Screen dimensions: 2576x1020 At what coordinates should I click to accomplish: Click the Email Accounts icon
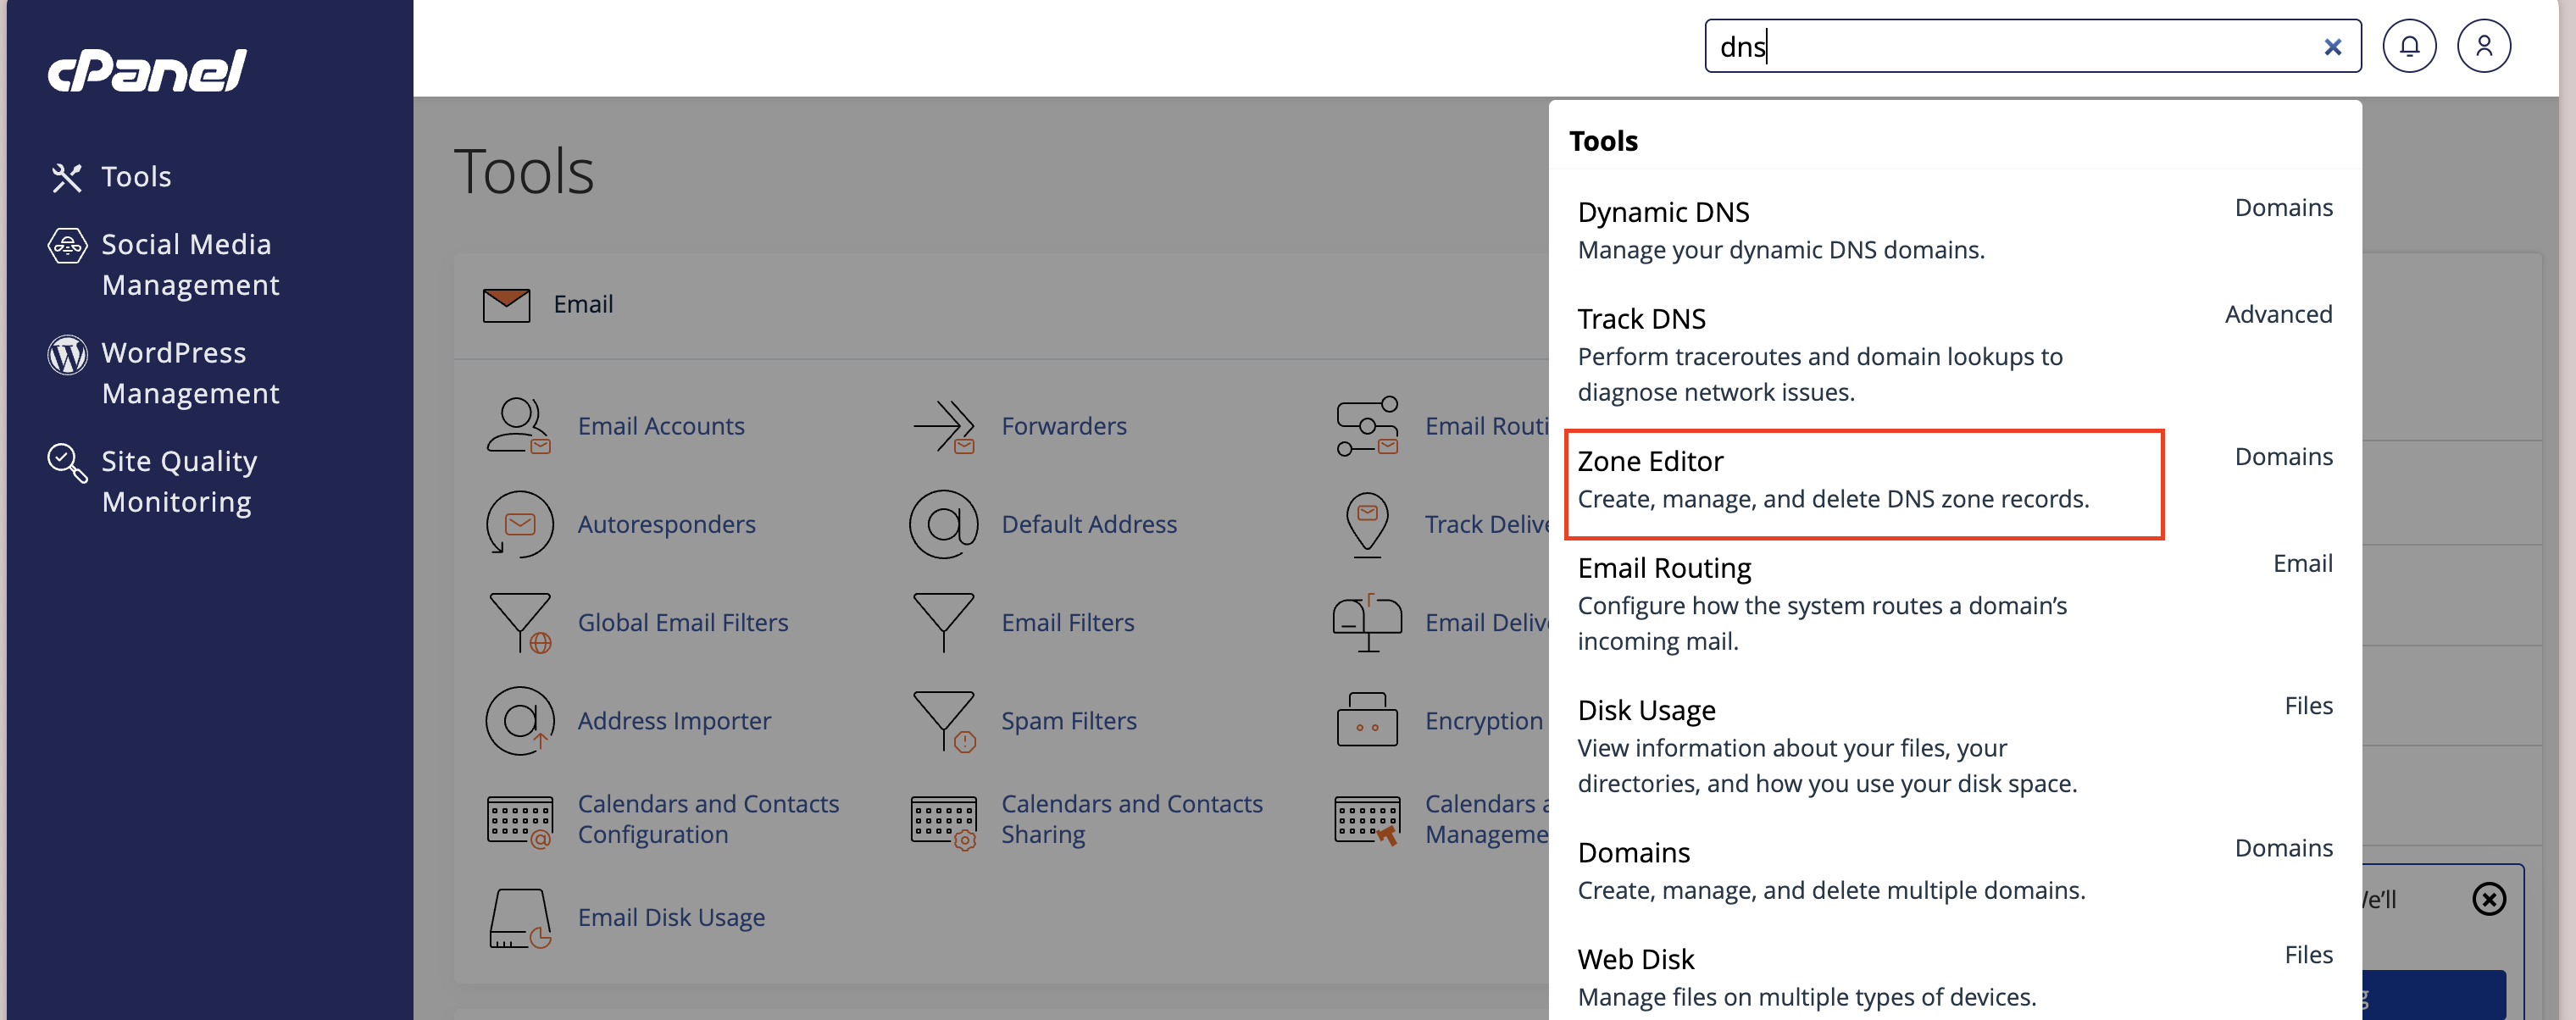click(519, 426)
